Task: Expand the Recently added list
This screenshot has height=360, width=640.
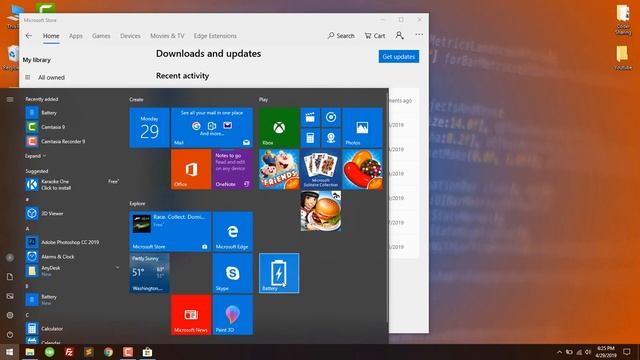Action: pyautogui.click(x=35, y=156)
